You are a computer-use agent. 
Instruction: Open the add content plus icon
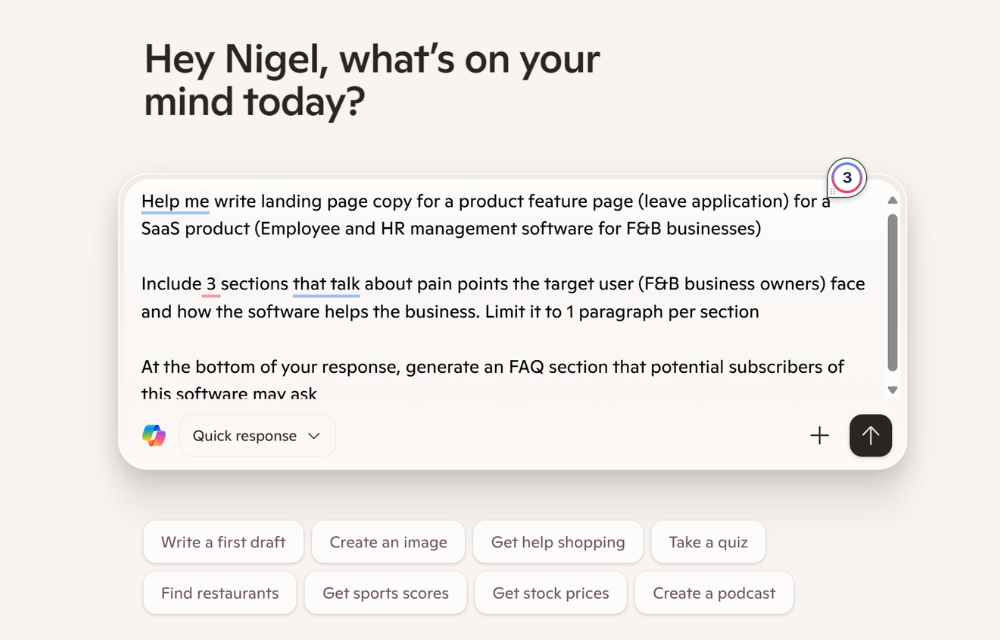(x=819, y=435)
